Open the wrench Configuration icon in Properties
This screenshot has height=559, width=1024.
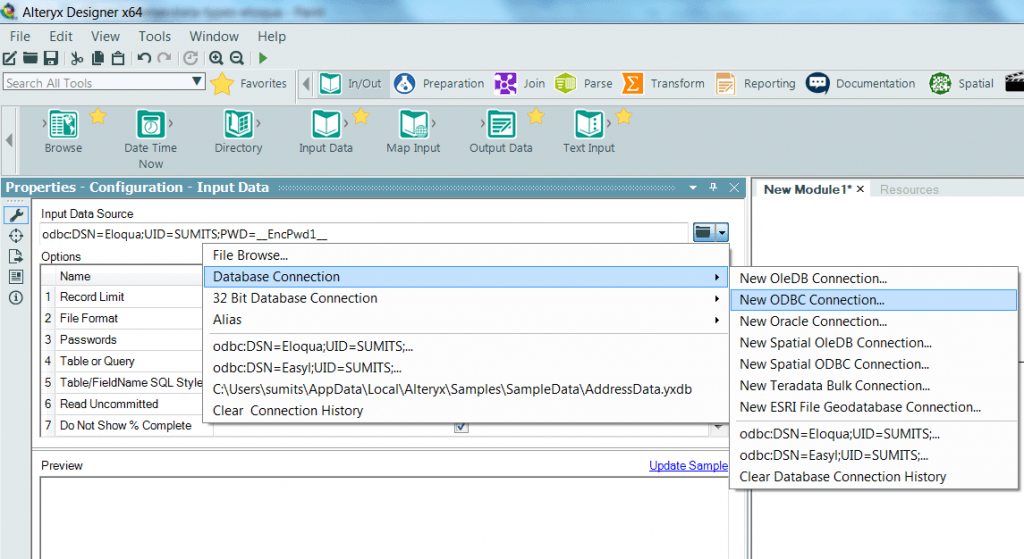(16, 215)
